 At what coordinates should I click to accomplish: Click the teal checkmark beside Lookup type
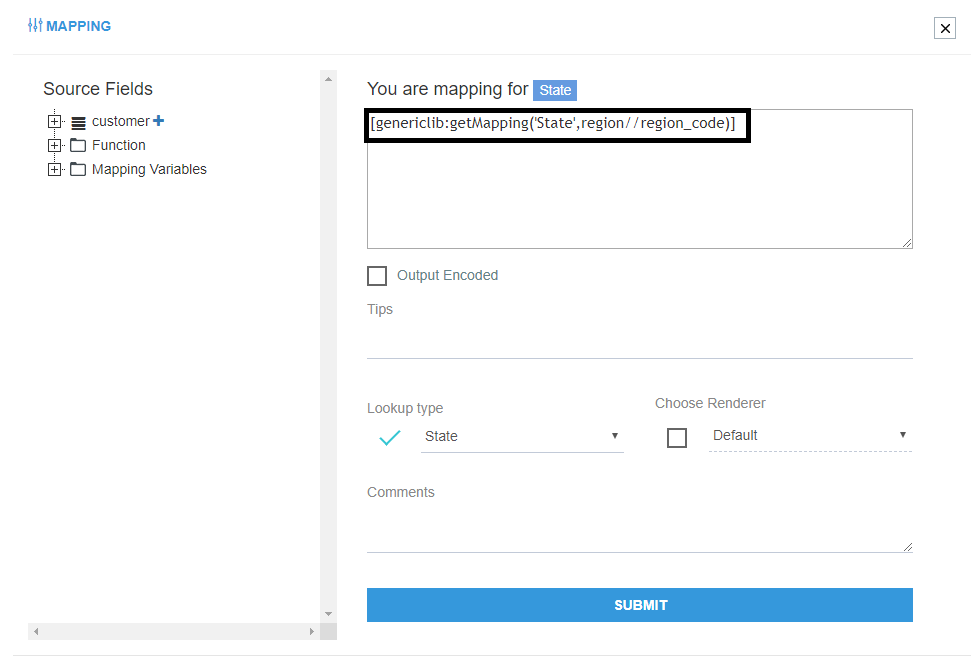390,437
